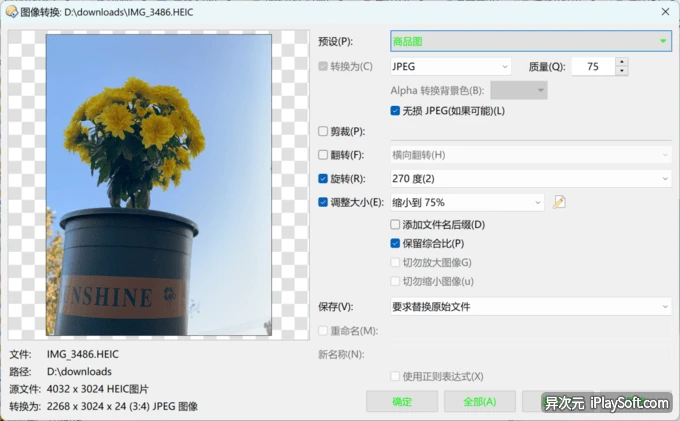
Task: Uncheck 保留综合比 keep aspect ratio
Action: [396, 243]
